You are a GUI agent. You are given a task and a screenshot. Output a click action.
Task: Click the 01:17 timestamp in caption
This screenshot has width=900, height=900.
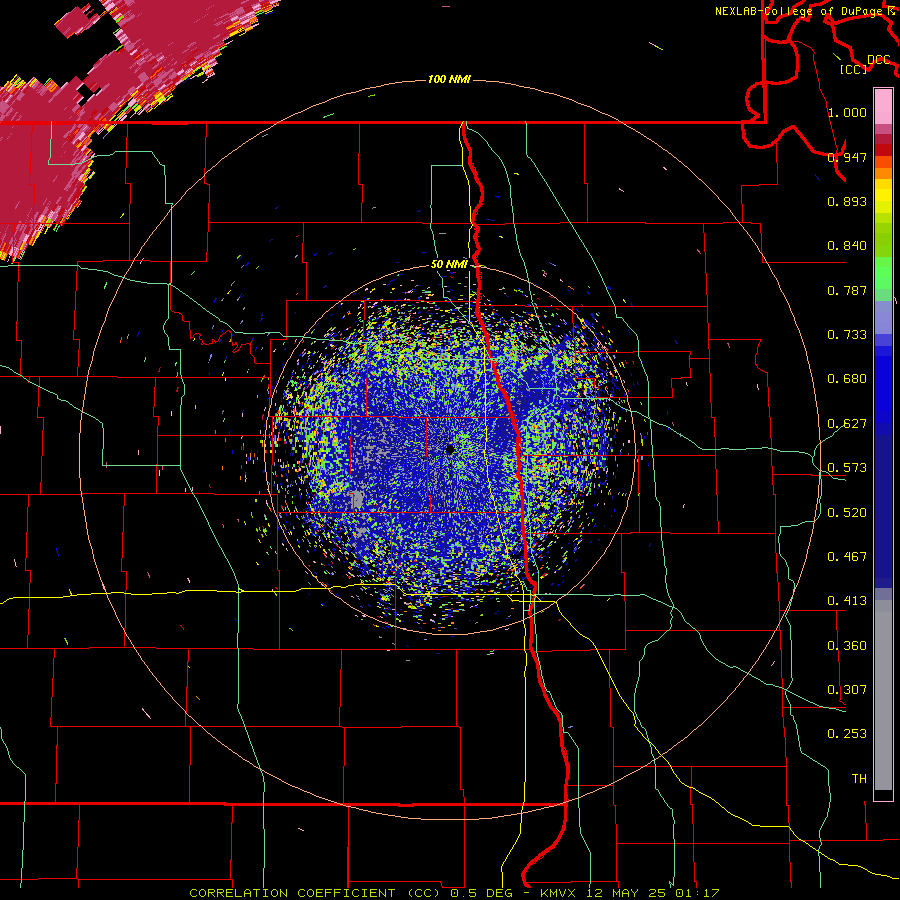pyautogui.click(x=697, y=893)
